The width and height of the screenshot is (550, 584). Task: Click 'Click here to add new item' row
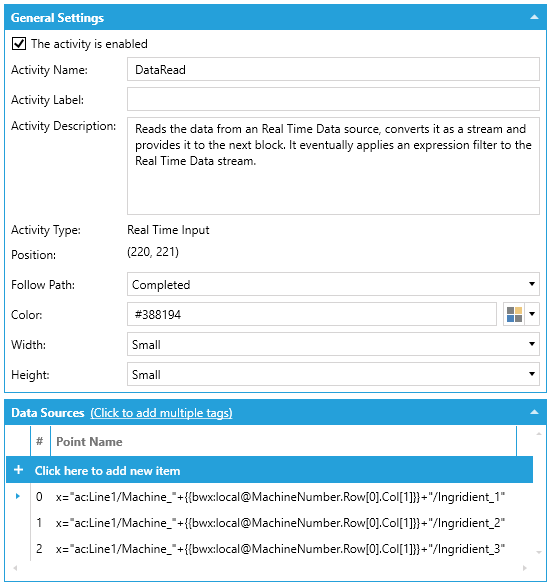[269, 470]
